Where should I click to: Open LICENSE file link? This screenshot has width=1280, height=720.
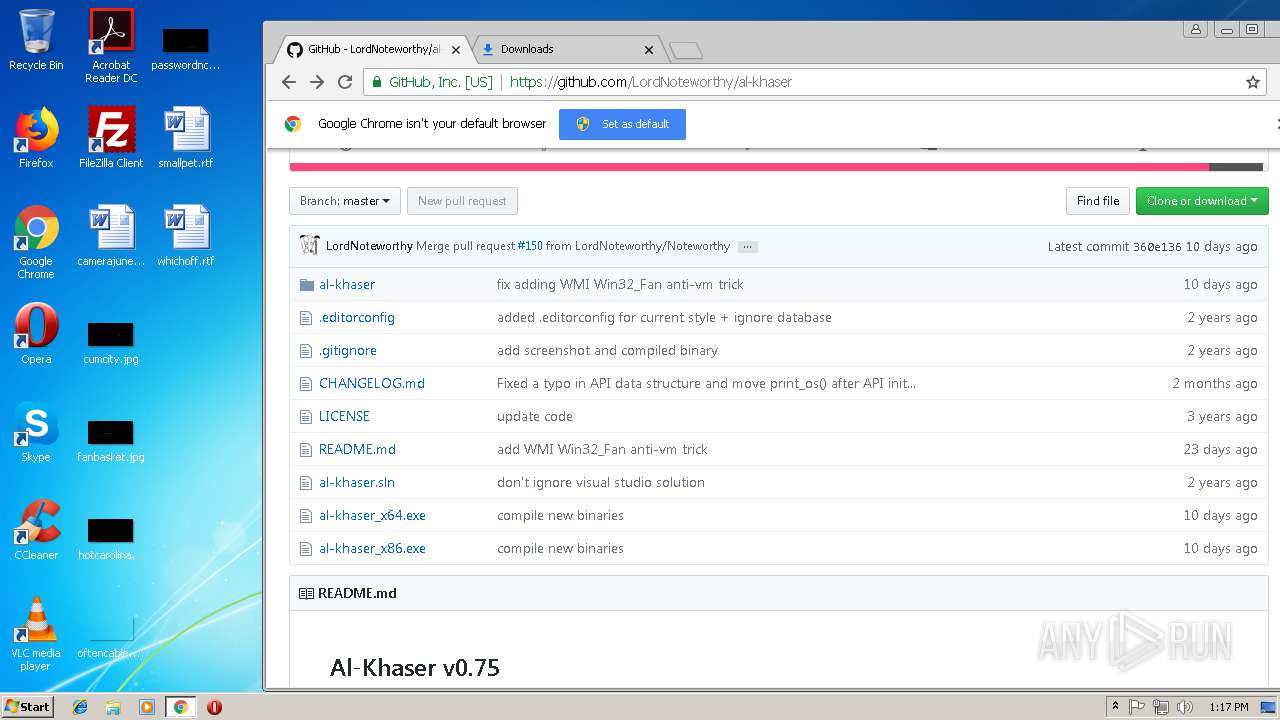[x=344, y=416]
